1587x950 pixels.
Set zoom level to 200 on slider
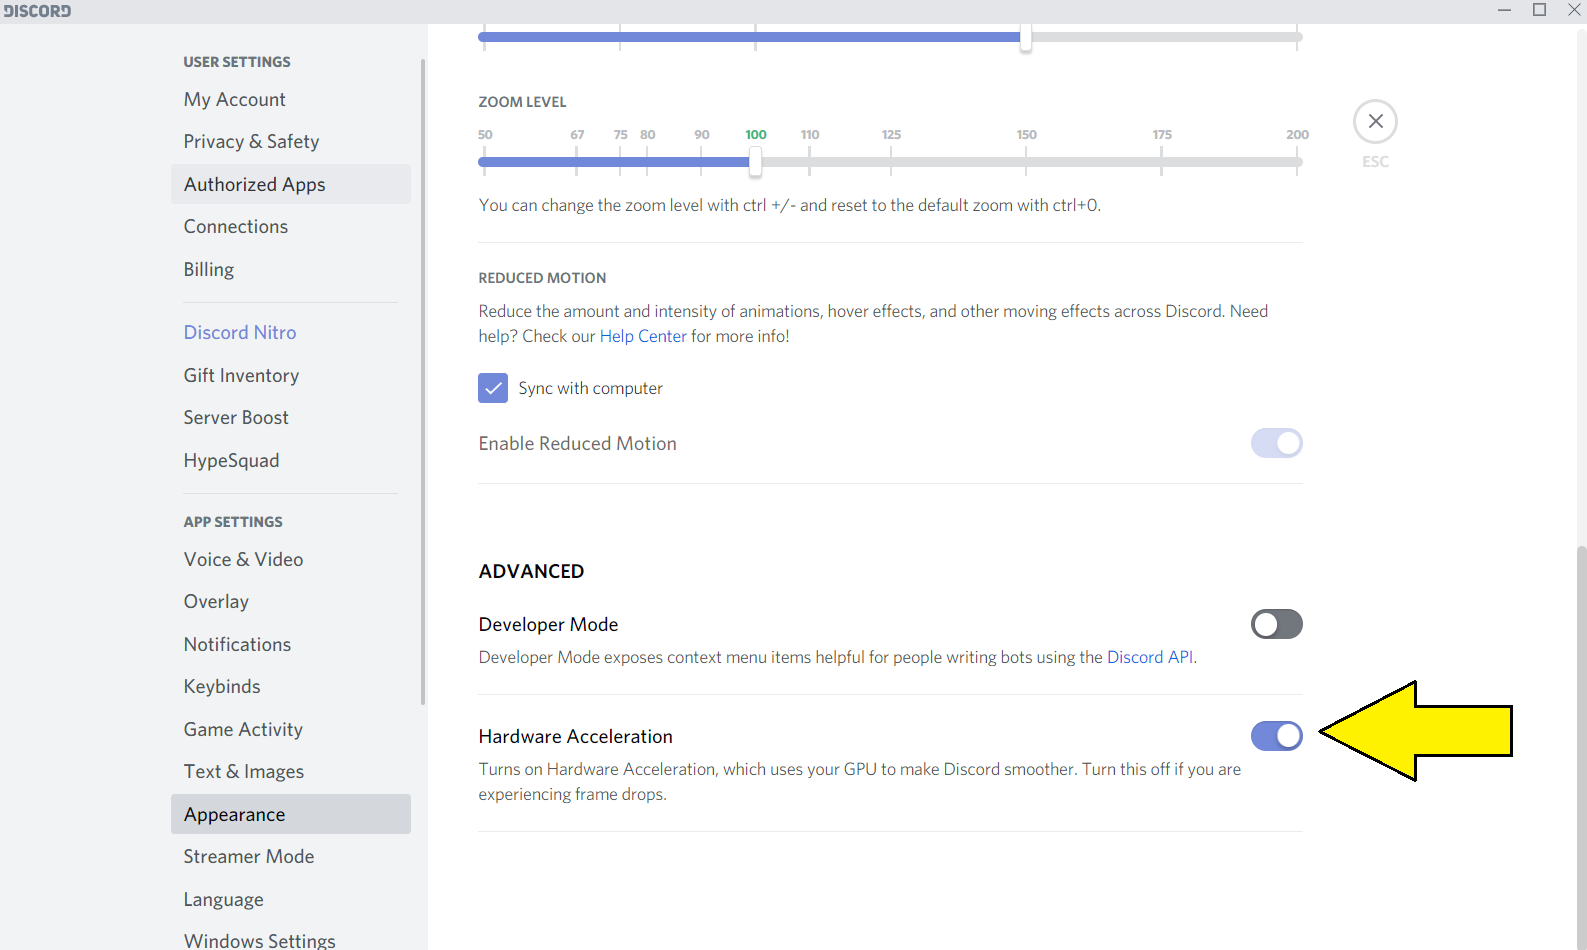1297,161
